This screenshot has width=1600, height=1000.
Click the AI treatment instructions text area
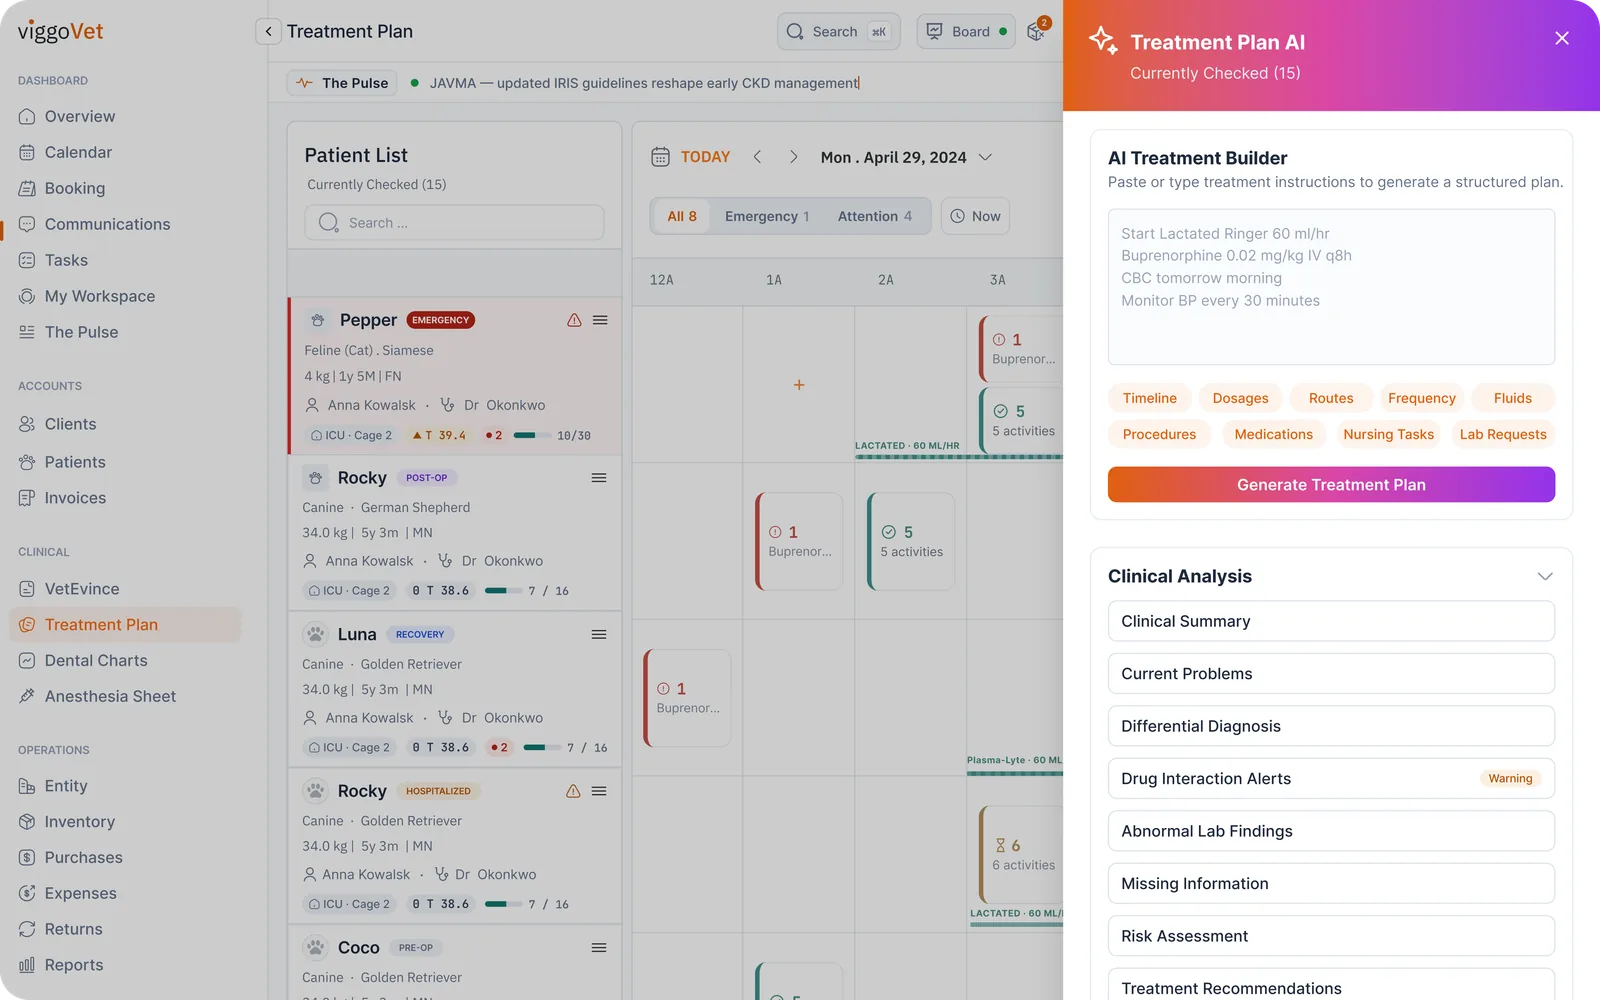click(1331, 287)
